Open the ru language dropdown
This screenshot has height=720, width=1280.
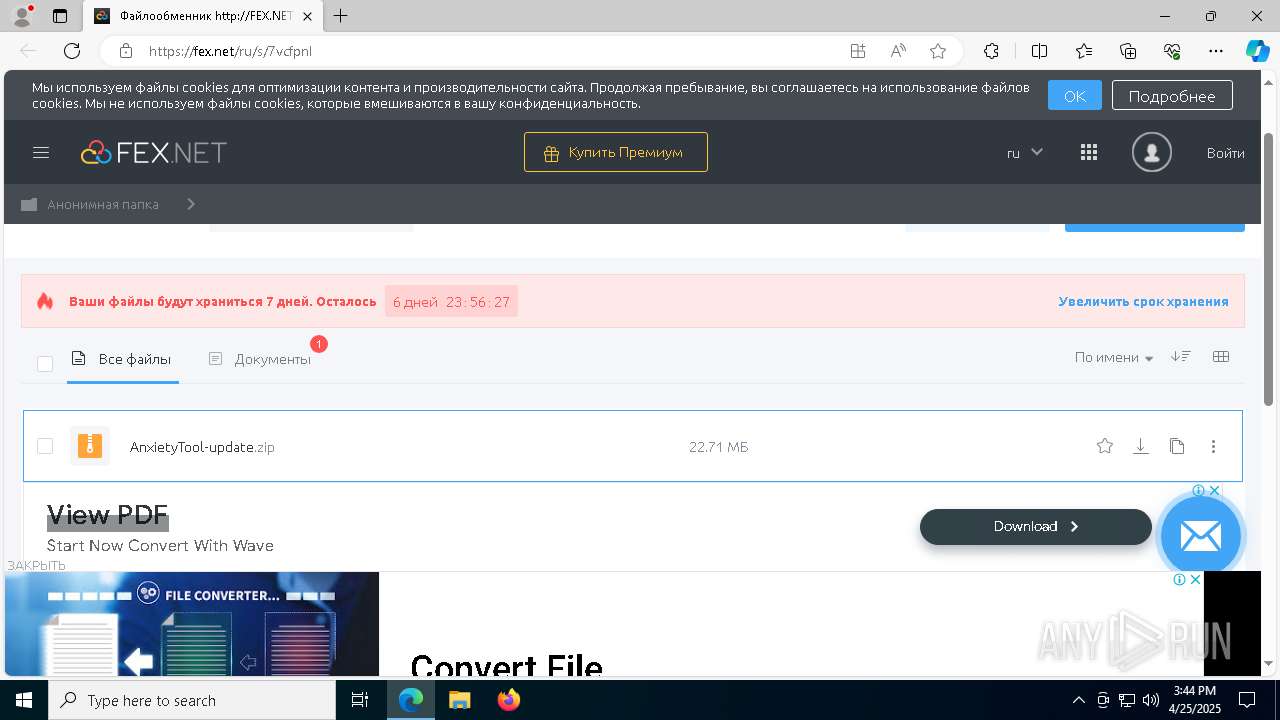(1025, 153)
